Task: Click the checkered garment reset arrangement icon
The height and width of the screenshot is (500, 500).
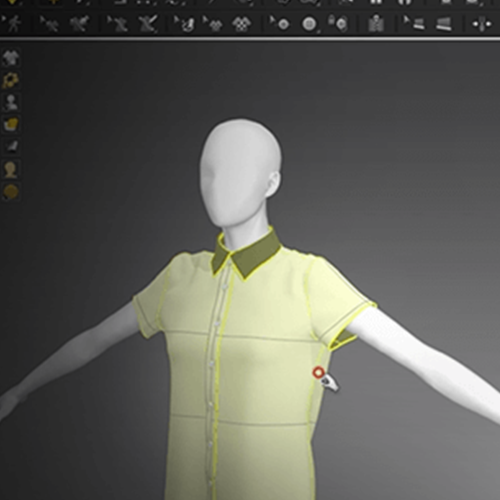Action: point(241,24)
